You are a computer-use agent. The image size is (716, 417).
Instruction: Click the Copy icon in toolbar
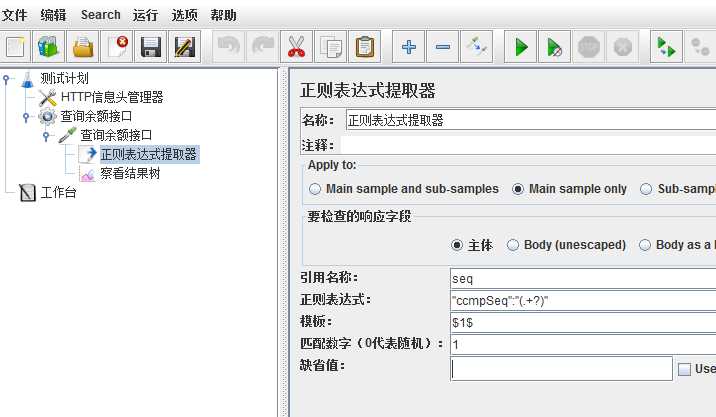331,47
